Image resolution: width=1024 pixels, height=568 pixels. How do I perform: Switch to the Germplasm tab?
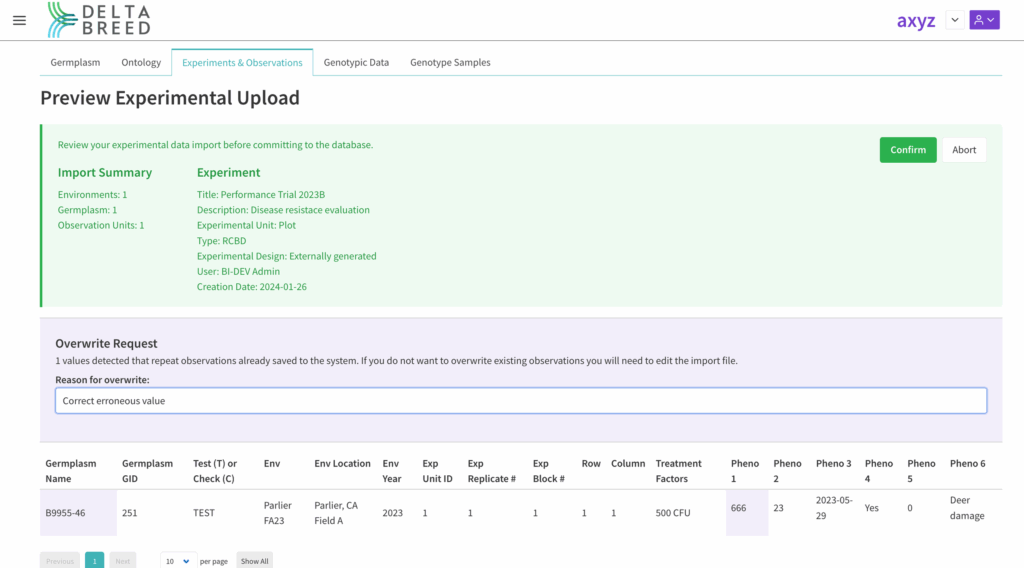pyautogui.click(x=75, y=62)
